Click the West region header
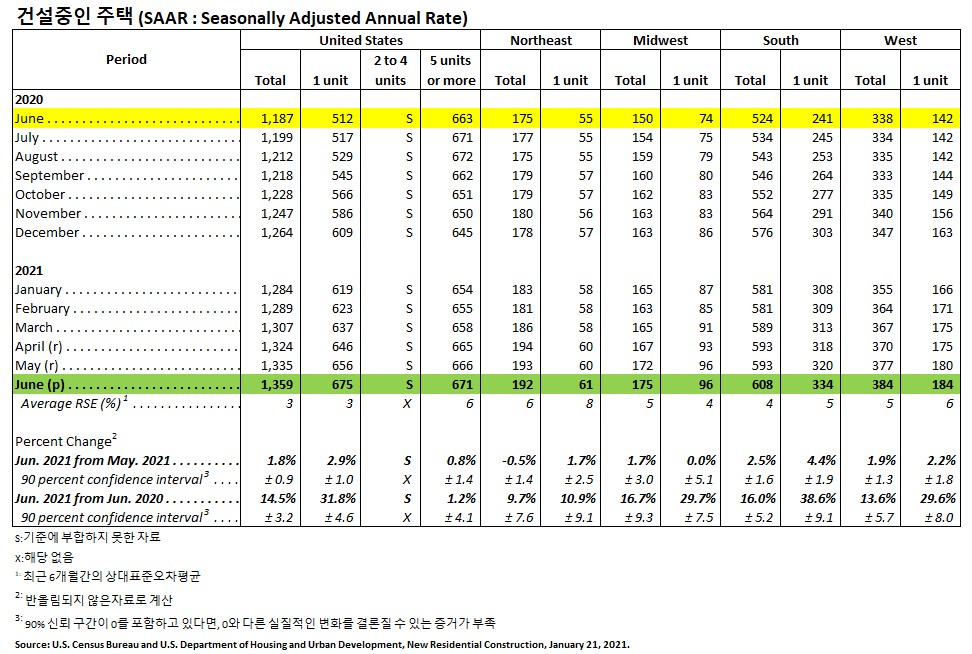The width and height of the screenshot is (972, 654). point(900,40)
